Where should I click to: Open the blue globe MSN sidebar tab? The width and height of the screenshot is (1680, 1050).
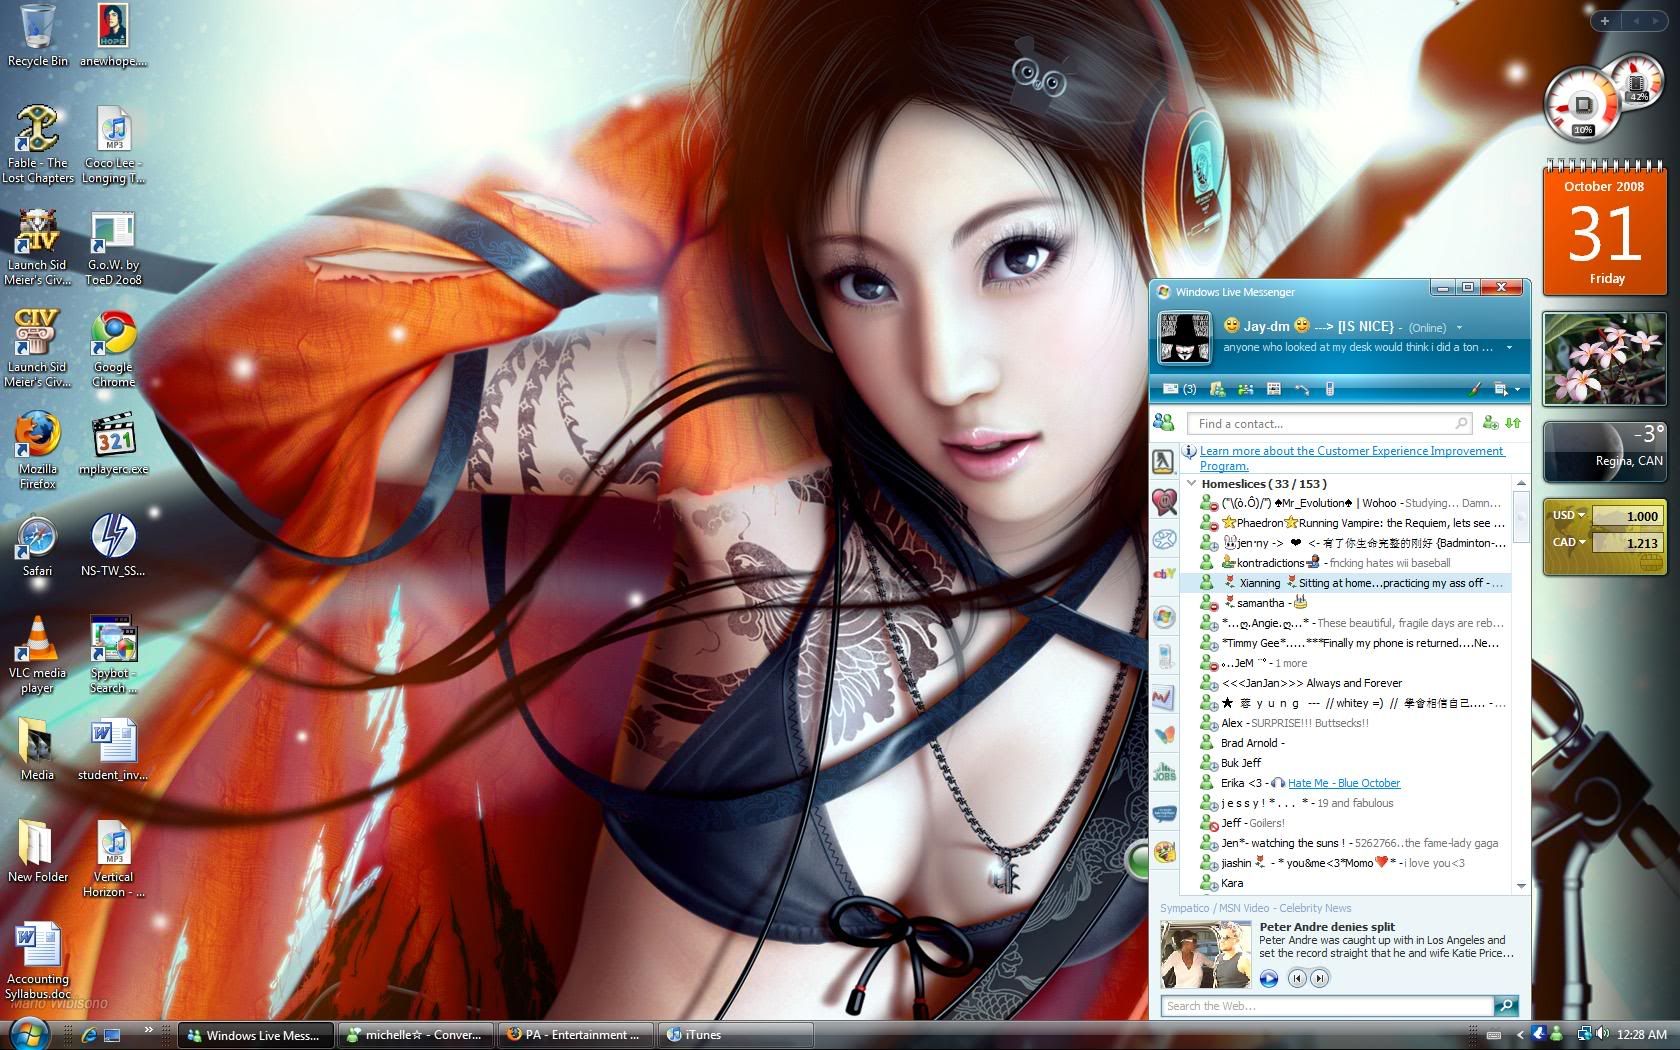click(1164, 540)
